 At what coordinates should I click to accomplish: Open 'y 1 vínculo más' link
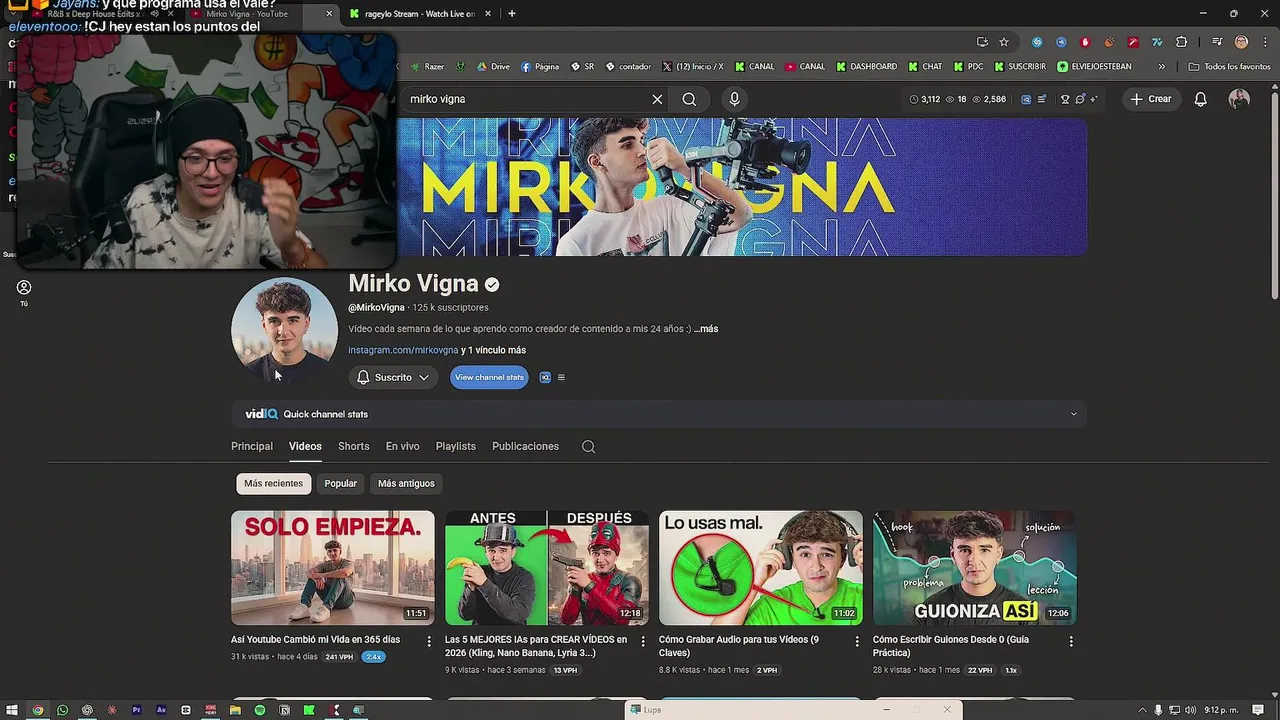(x=493, y=351)
